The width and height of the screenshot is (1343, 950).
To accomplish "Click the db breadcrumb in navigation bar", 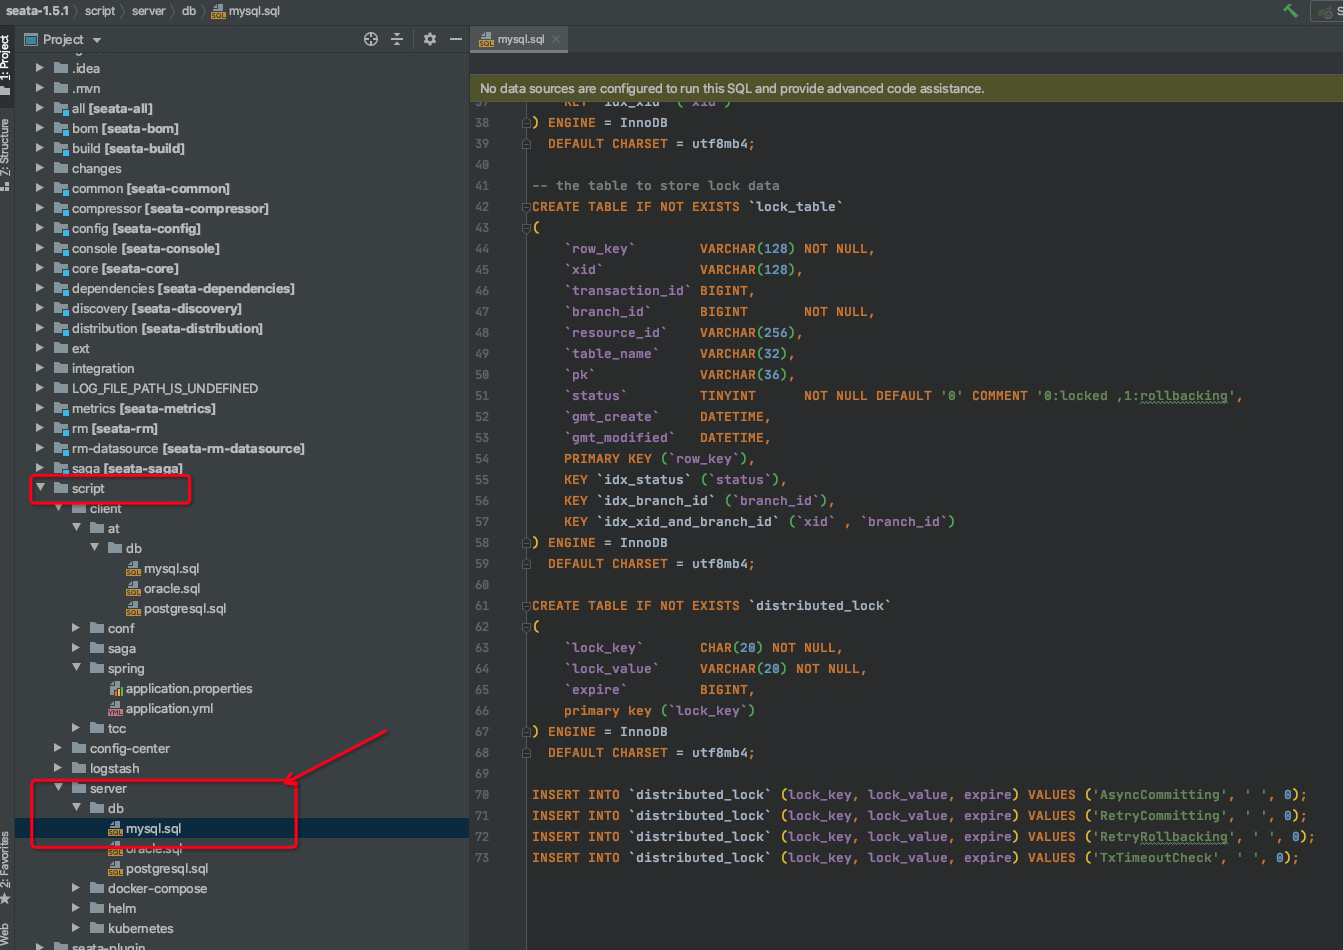I will coord(189,11).
